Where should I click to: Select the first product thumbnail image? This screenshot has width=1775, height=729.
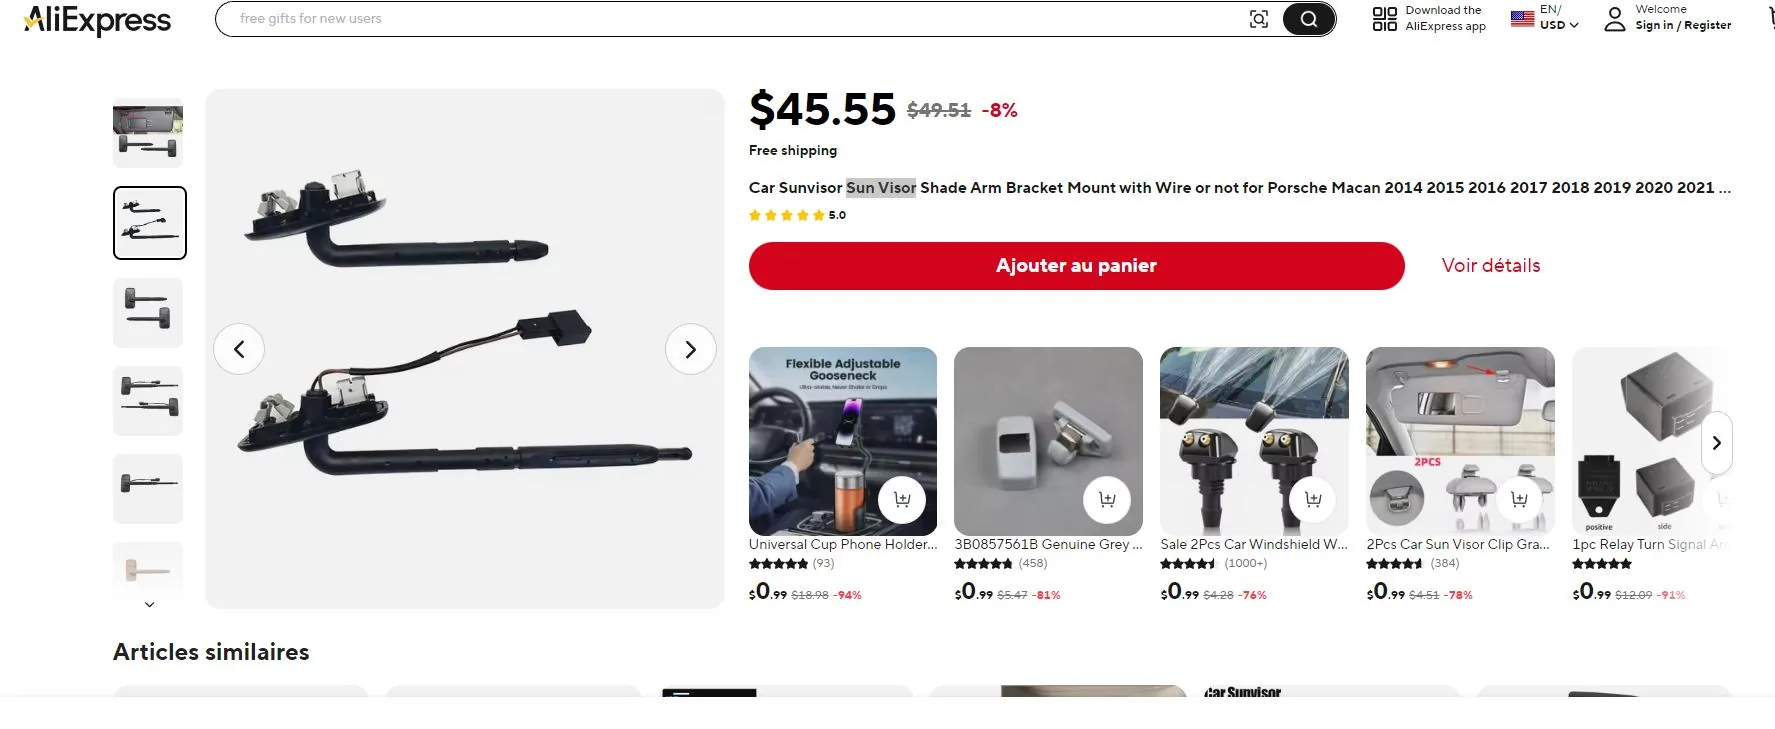point(148,133)
